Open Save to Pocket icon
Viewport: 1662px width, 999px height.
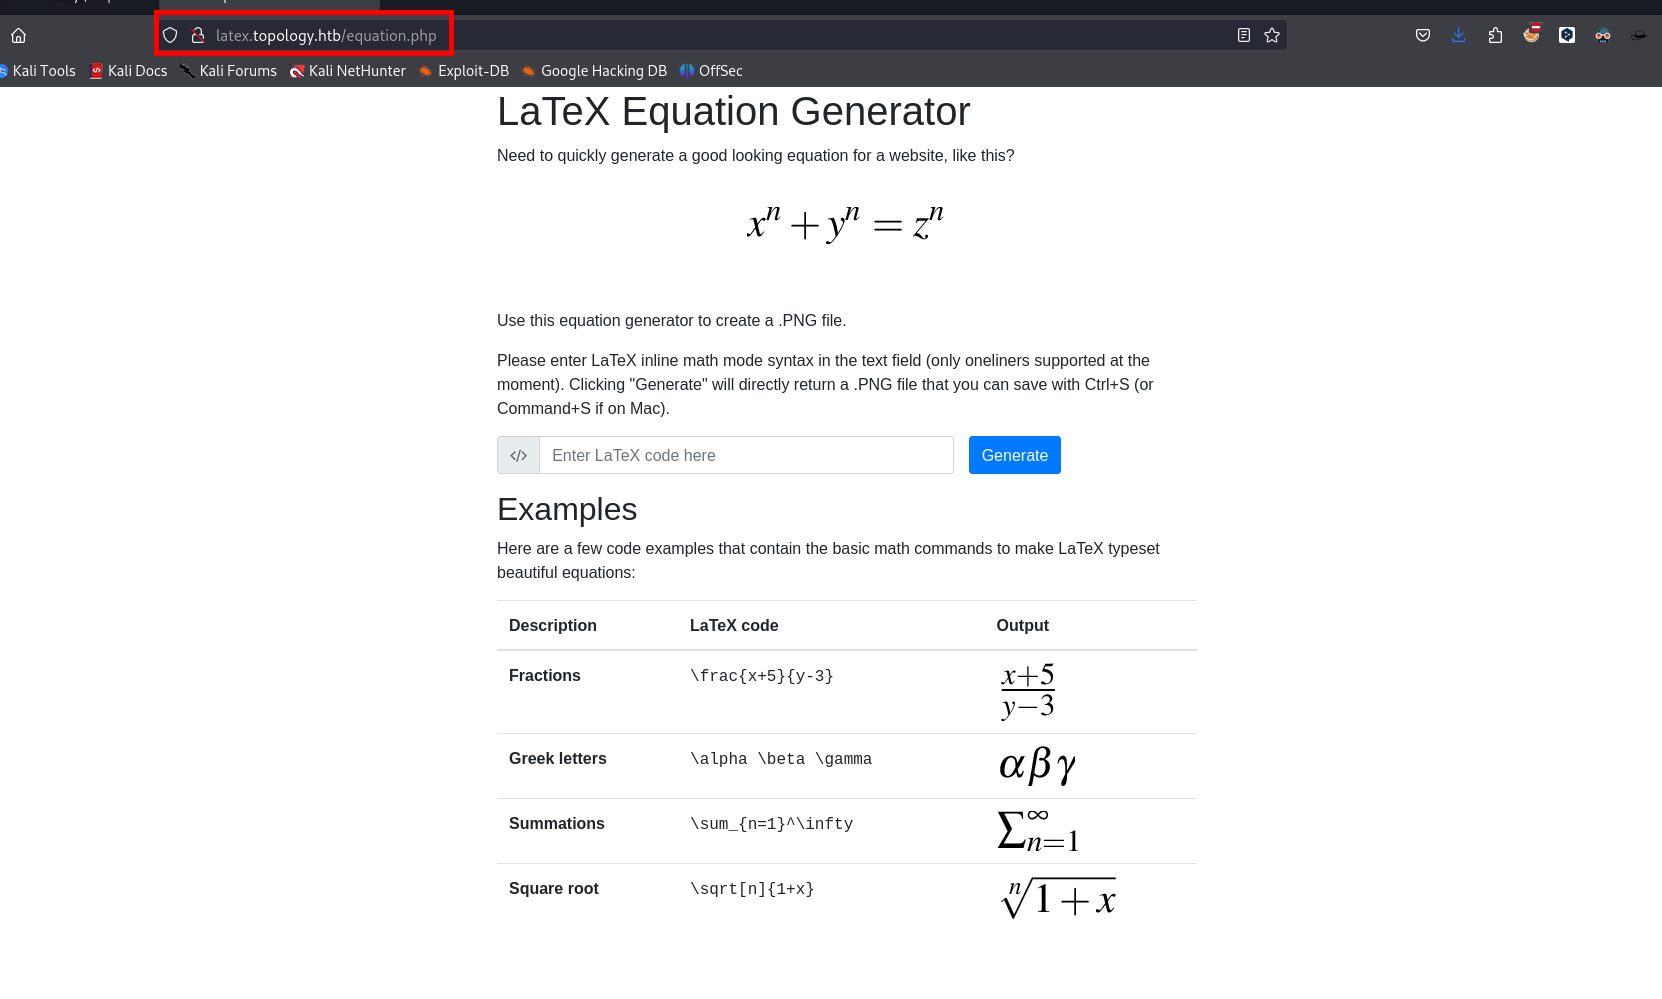pyautogui.click(x=1422, y=36)
